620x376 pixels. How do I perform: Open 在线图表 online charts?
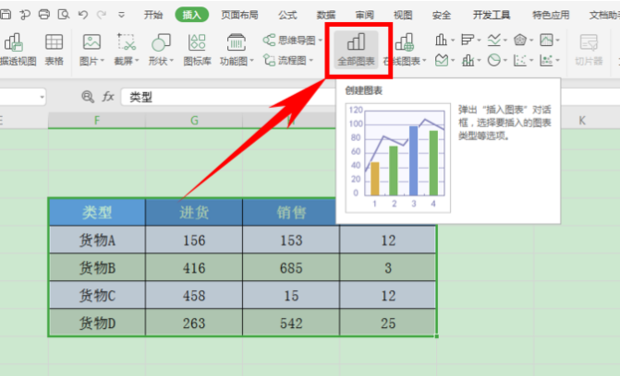coord(405,49)
